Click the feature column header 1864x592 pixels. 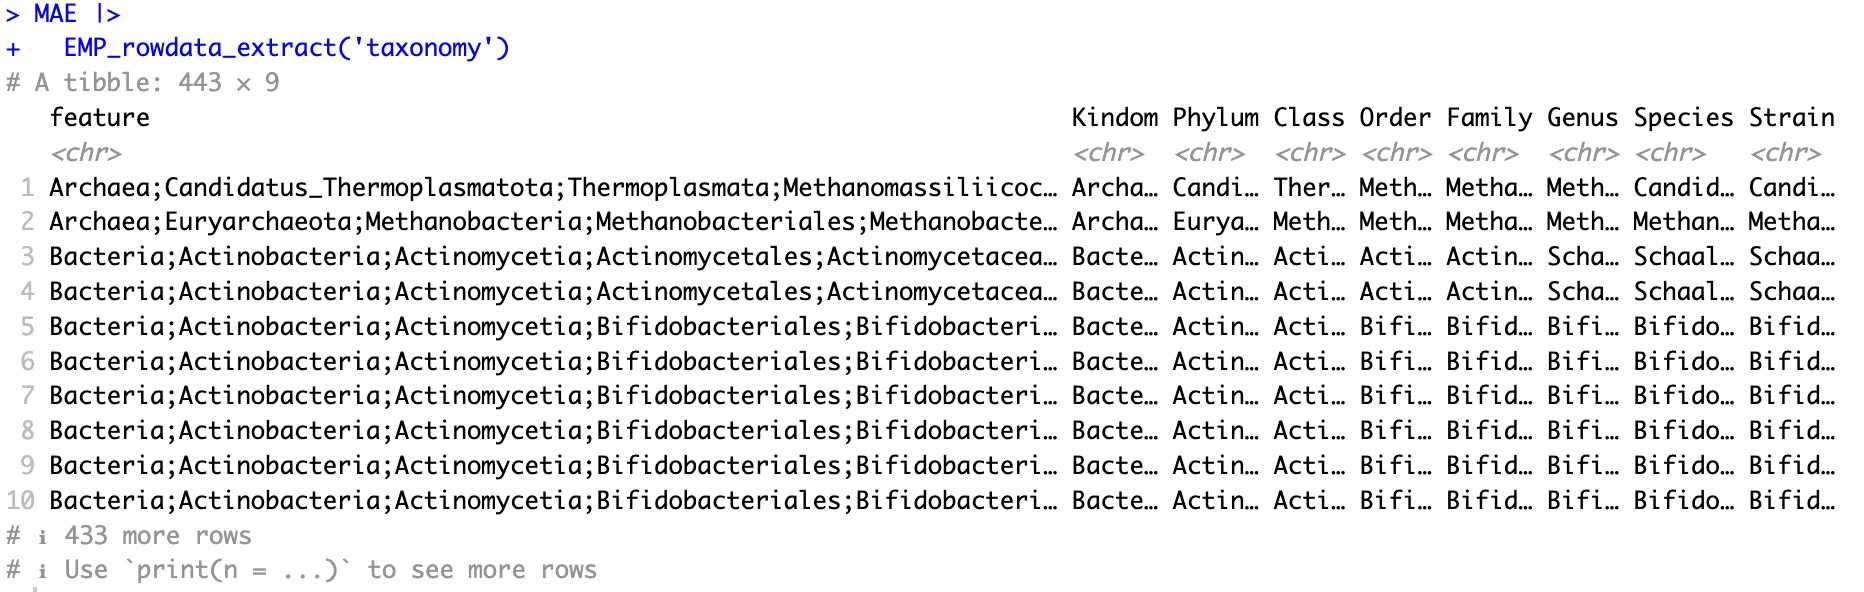click(100, 118)
